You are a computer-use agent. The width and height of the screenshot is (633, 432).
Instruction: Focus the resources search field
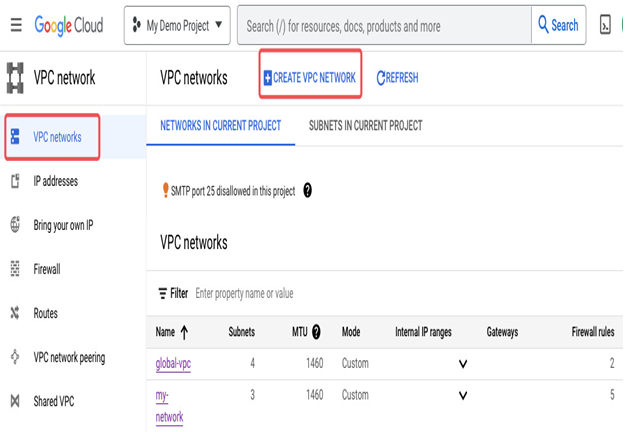pyautogui.click(x=384, y=26)
